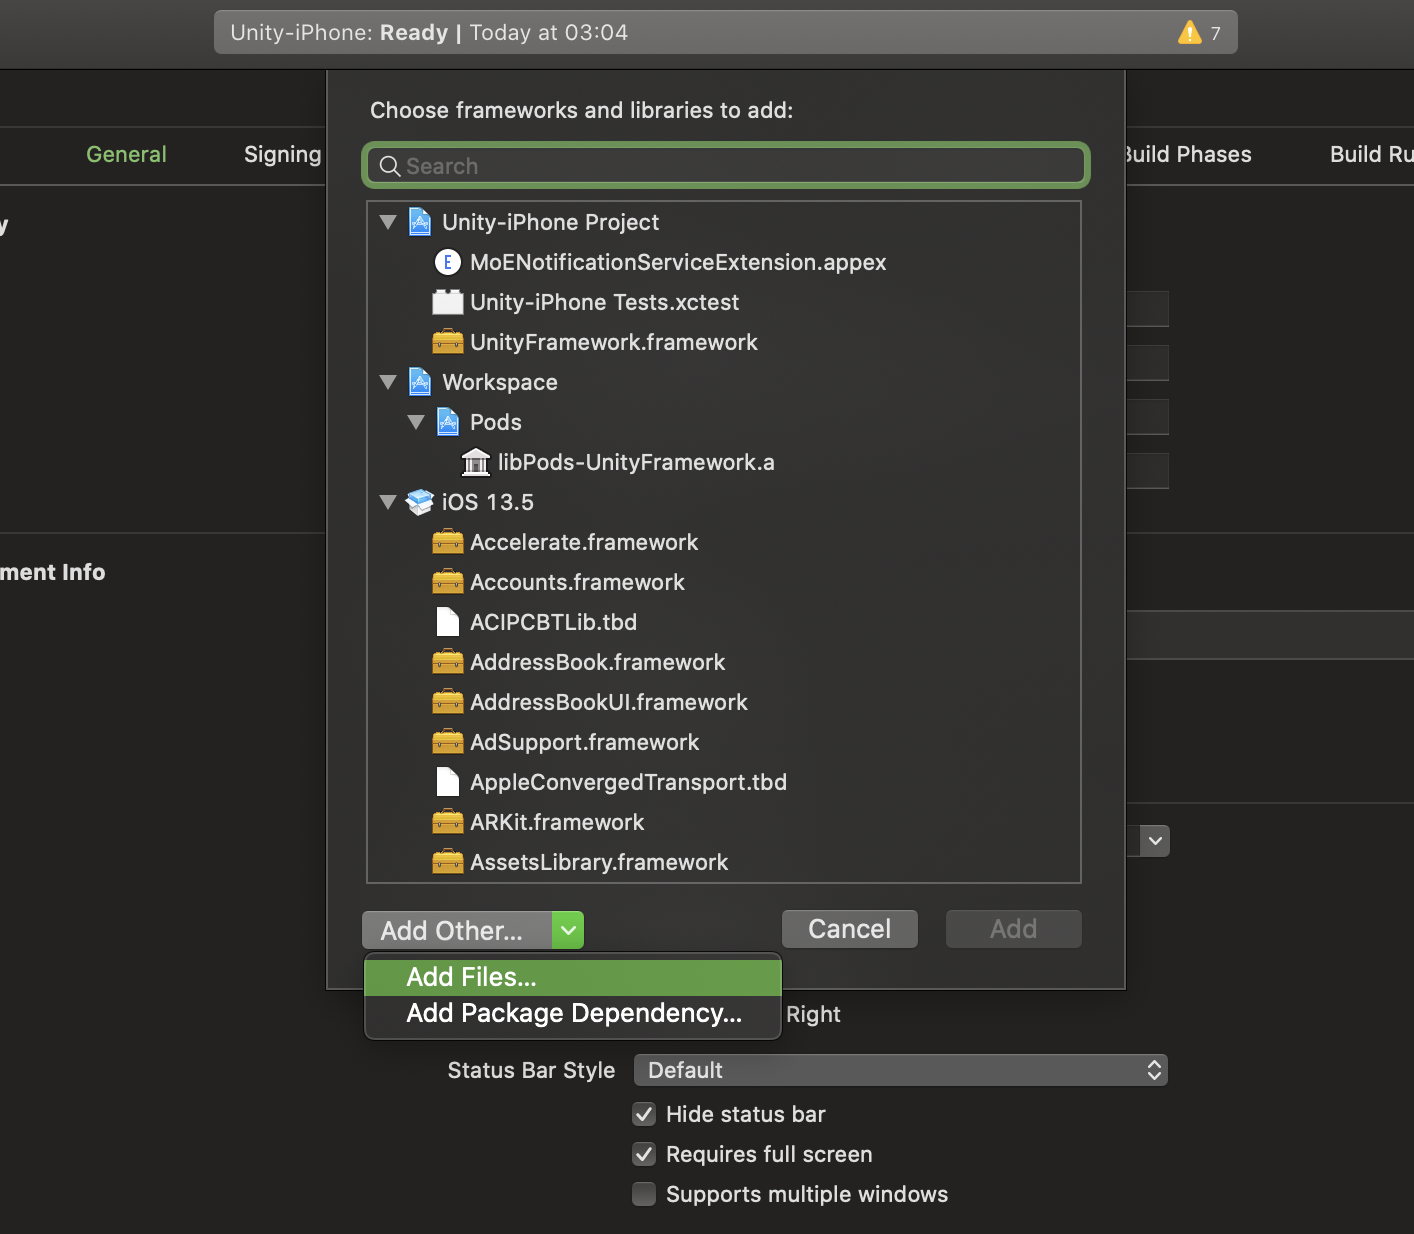Select MoENotificationServiceExtension.appex row text
Image resolution: width=1414 pixels, height=1234 pixels.
pos(678,262)
